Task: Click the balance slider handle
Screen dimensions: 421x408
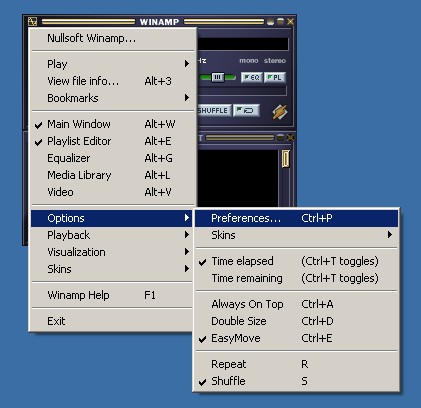Action: (217, 77)
